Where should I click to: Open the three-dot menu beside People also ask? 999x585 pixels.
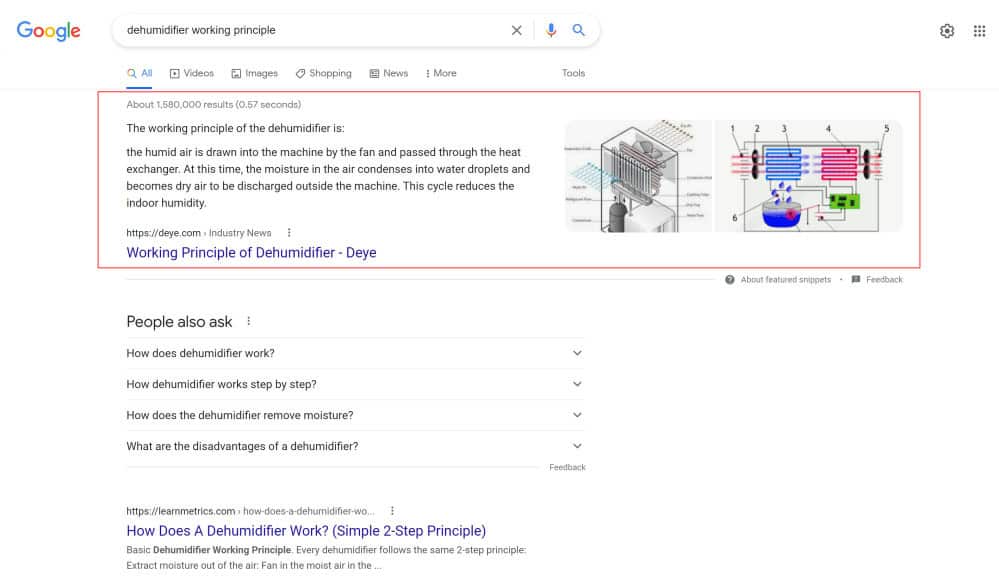pos(249,322)
